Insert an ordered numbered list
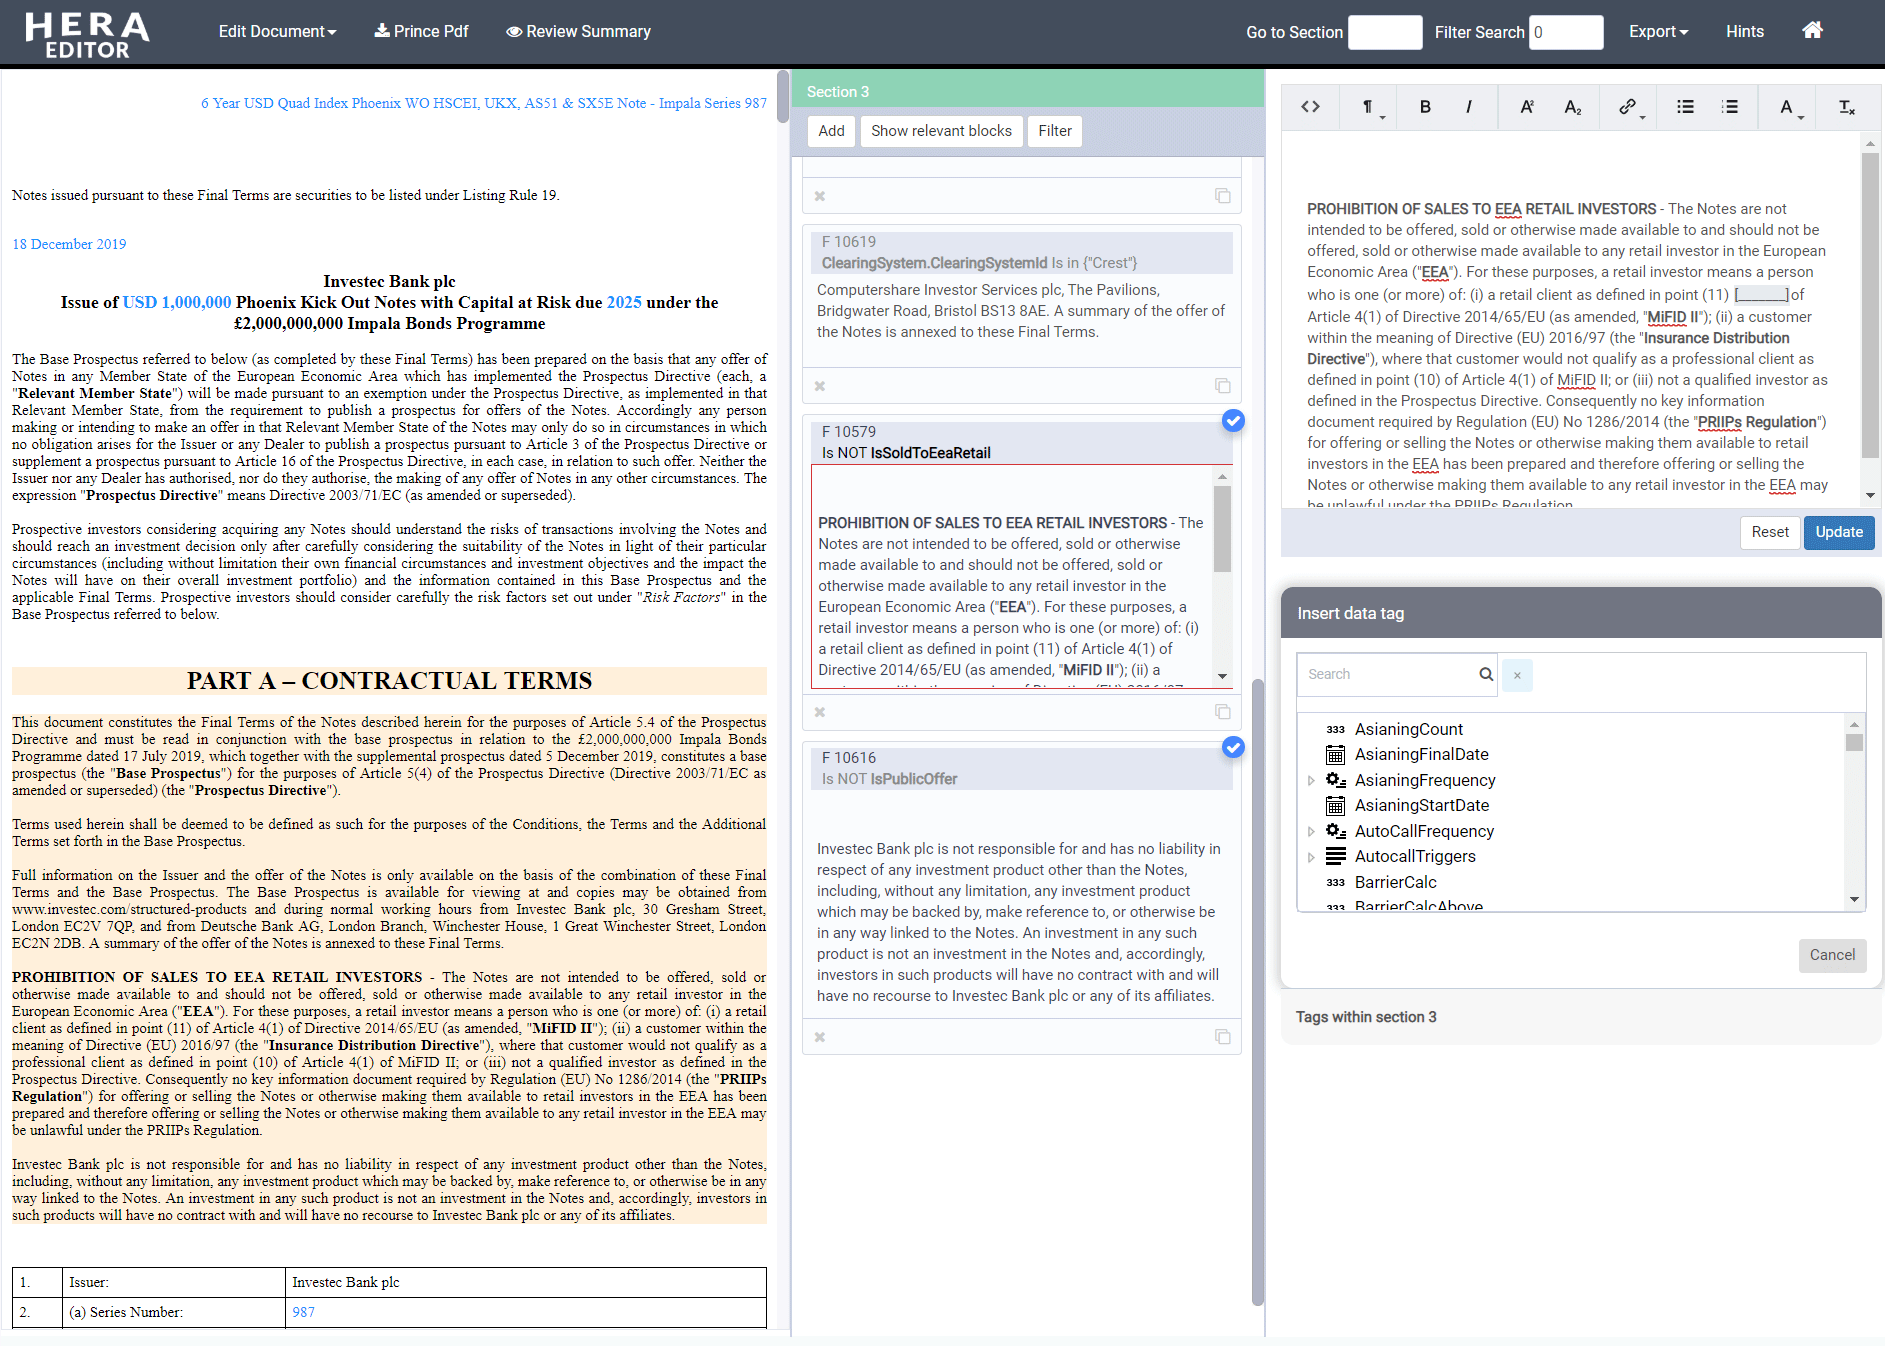The width and height of the screenshot is (1885, 1346). [1730, 107]
